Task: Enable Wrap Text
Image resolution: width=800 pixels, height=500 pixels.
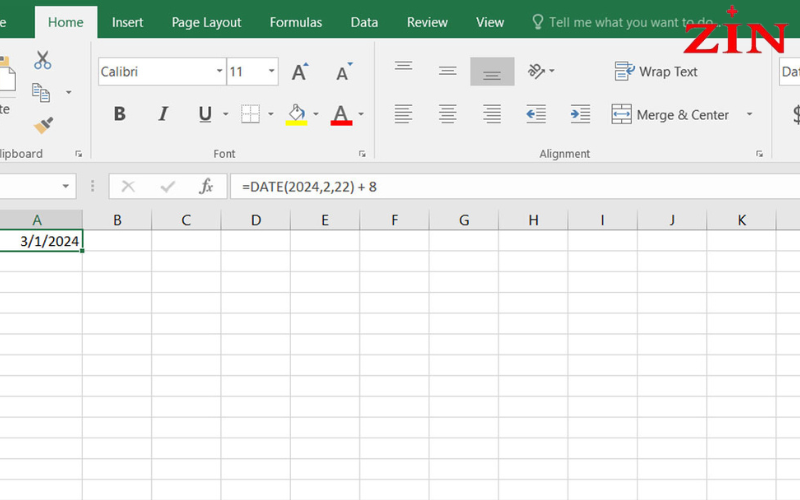Action: point(656,71)
